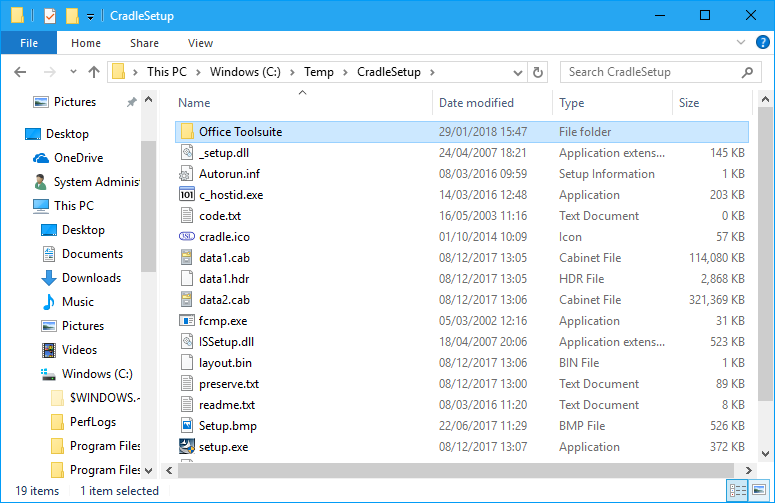
Task: Click the data1.hdr blank file icon
Action: pyautogui.click(x=187, y=279)
